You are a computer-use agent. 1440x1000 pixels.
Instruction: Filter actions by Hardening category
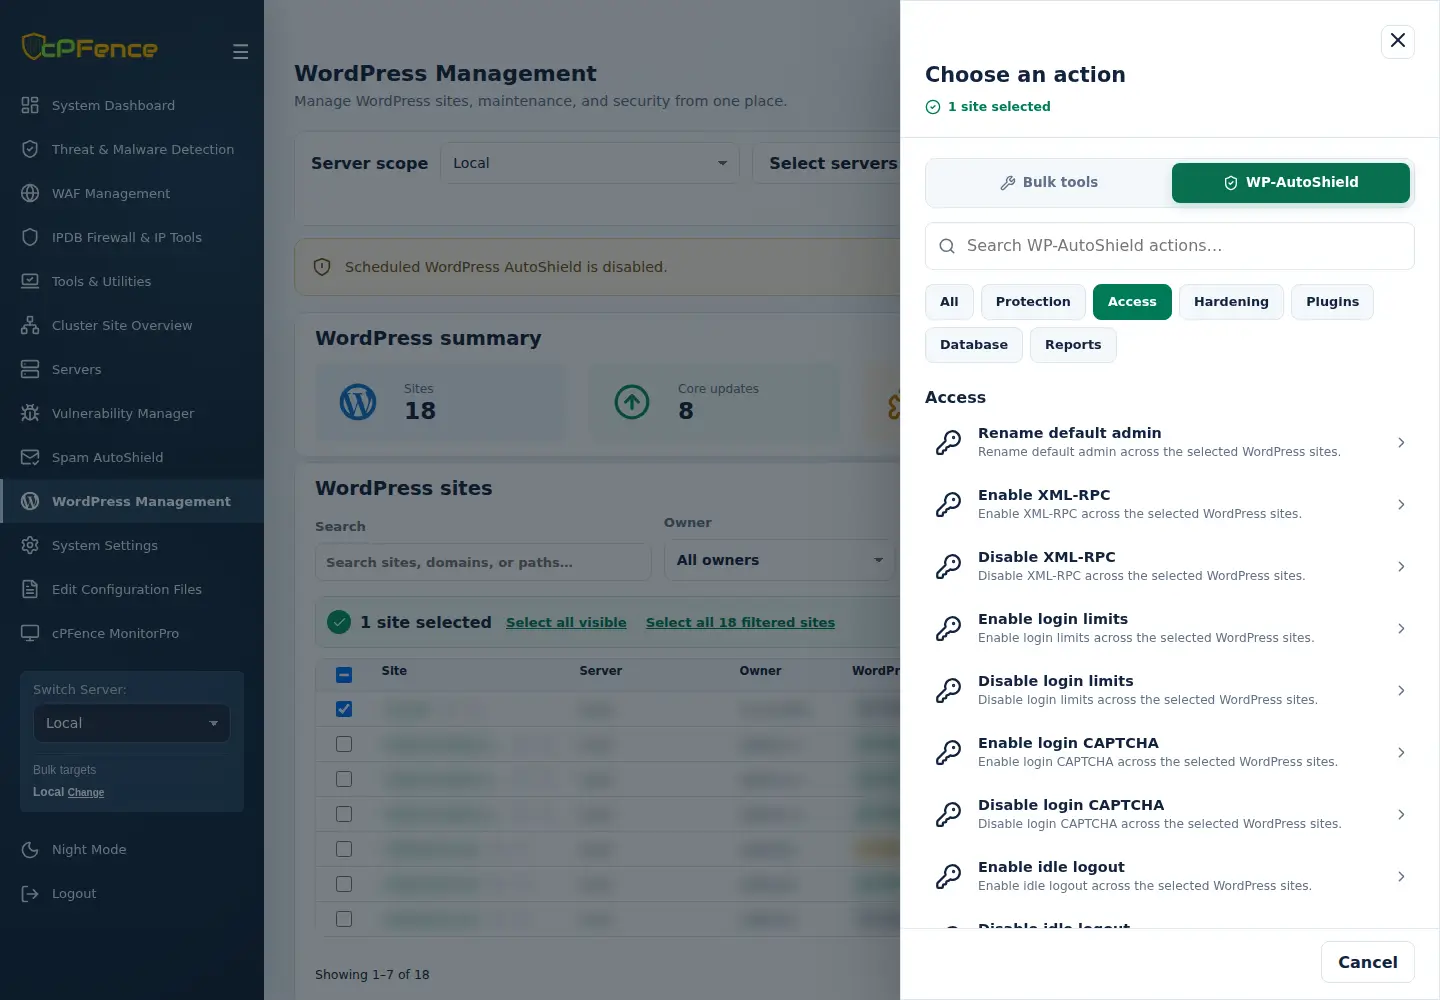tap(1231, 302)
